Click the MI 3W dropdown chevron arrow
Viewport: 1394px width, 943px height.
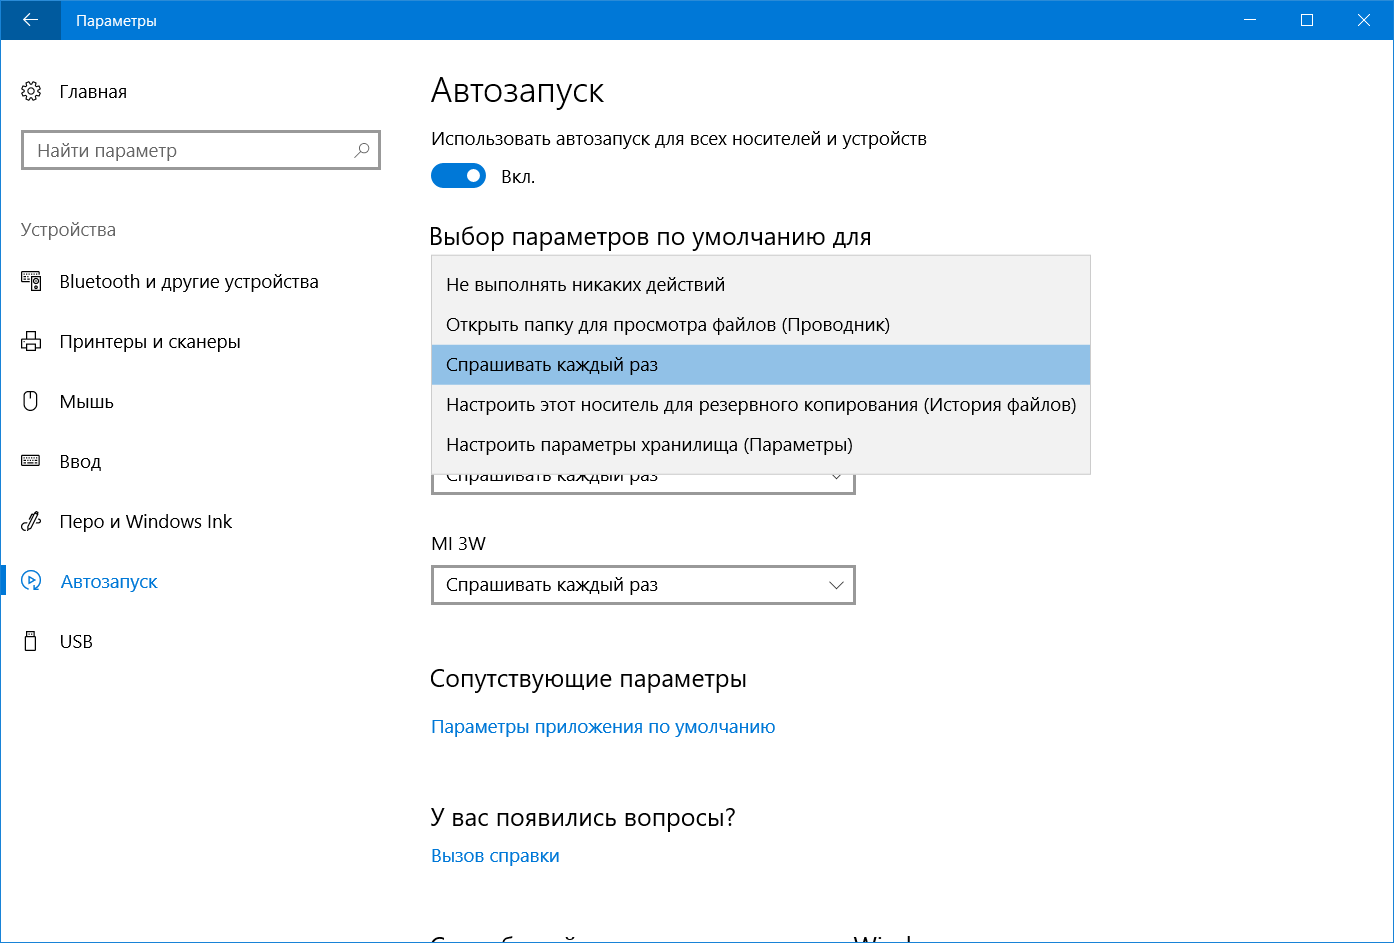tap(837, 585)
